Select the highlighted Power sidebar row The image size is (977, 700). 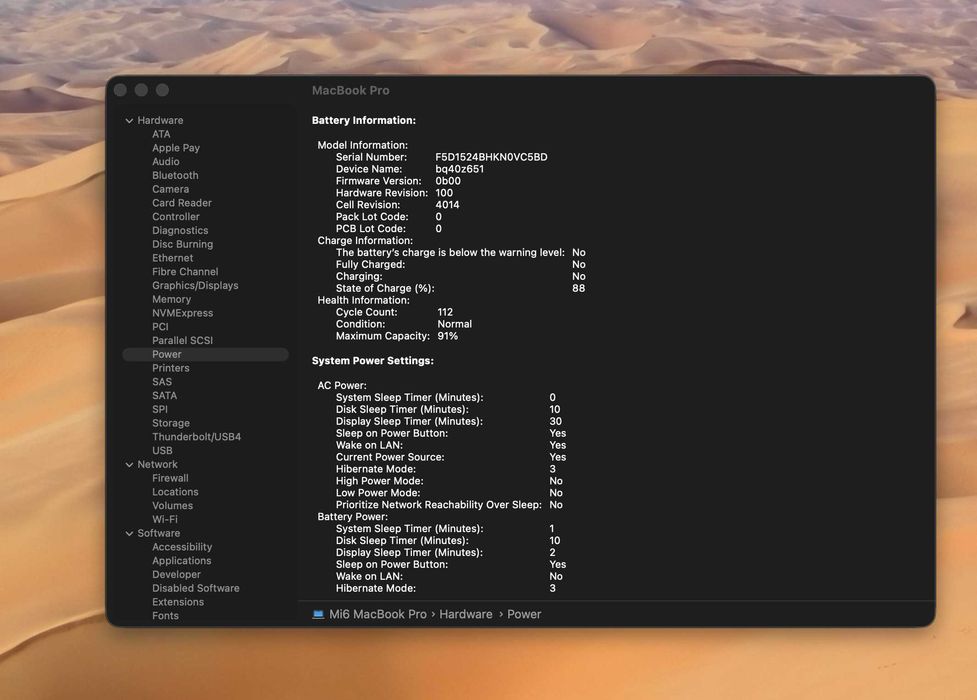pyautogui.click(x=206, y=354)
